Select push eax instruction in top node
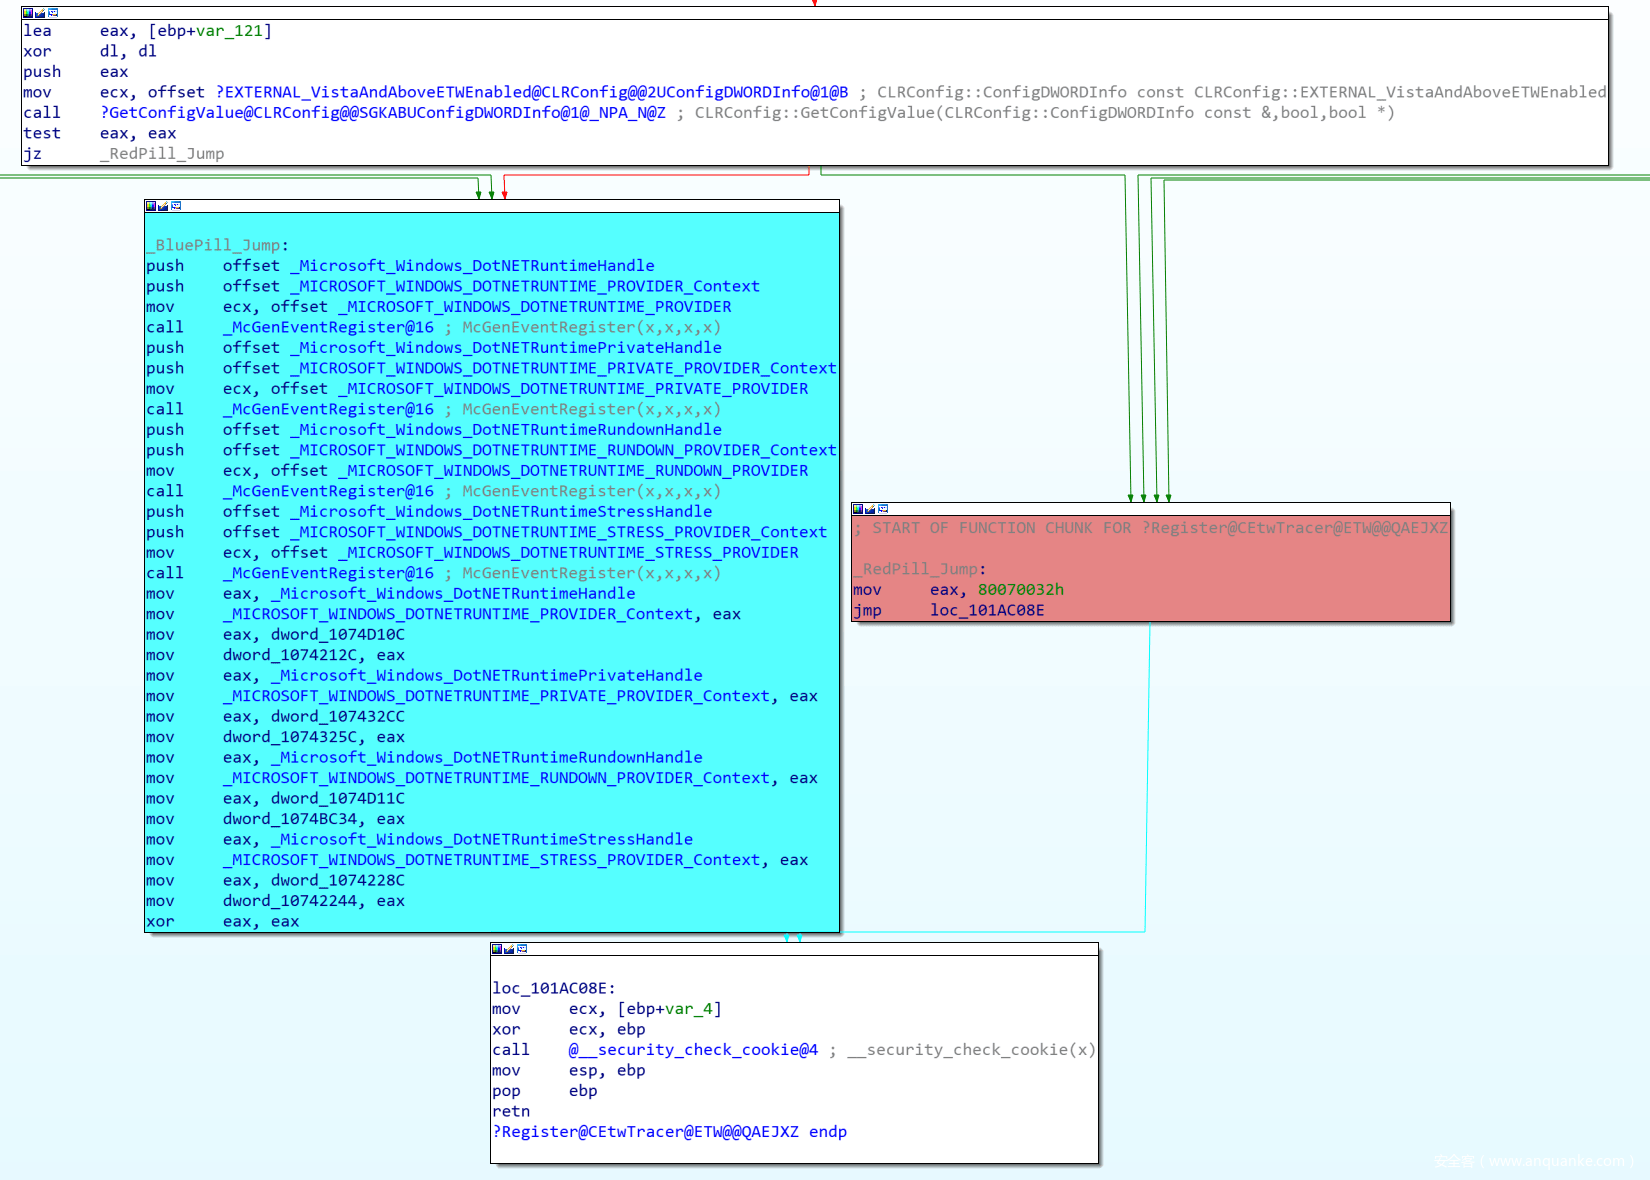 click(x=75, y=72)
